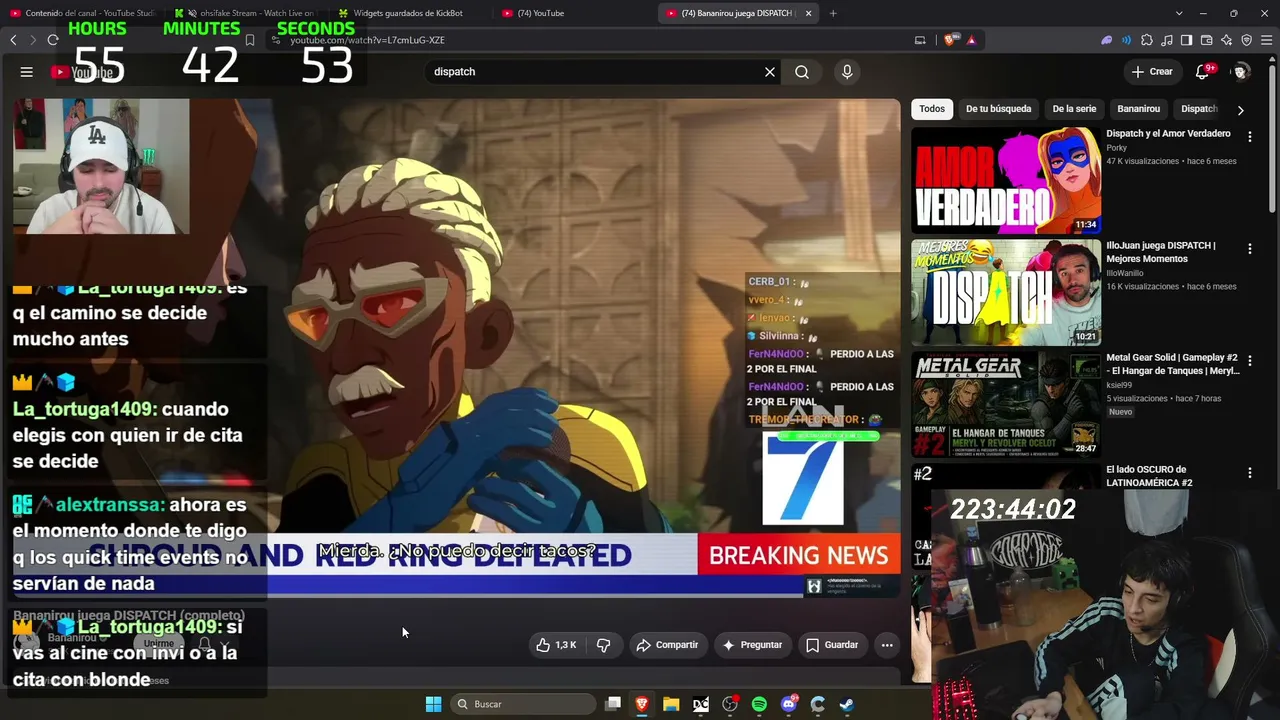Viewport: 1280px width, 720px height.
Task: Select the 'Bananirou' filter chip
Action: pyautogui.click(x=1139, y=109)
